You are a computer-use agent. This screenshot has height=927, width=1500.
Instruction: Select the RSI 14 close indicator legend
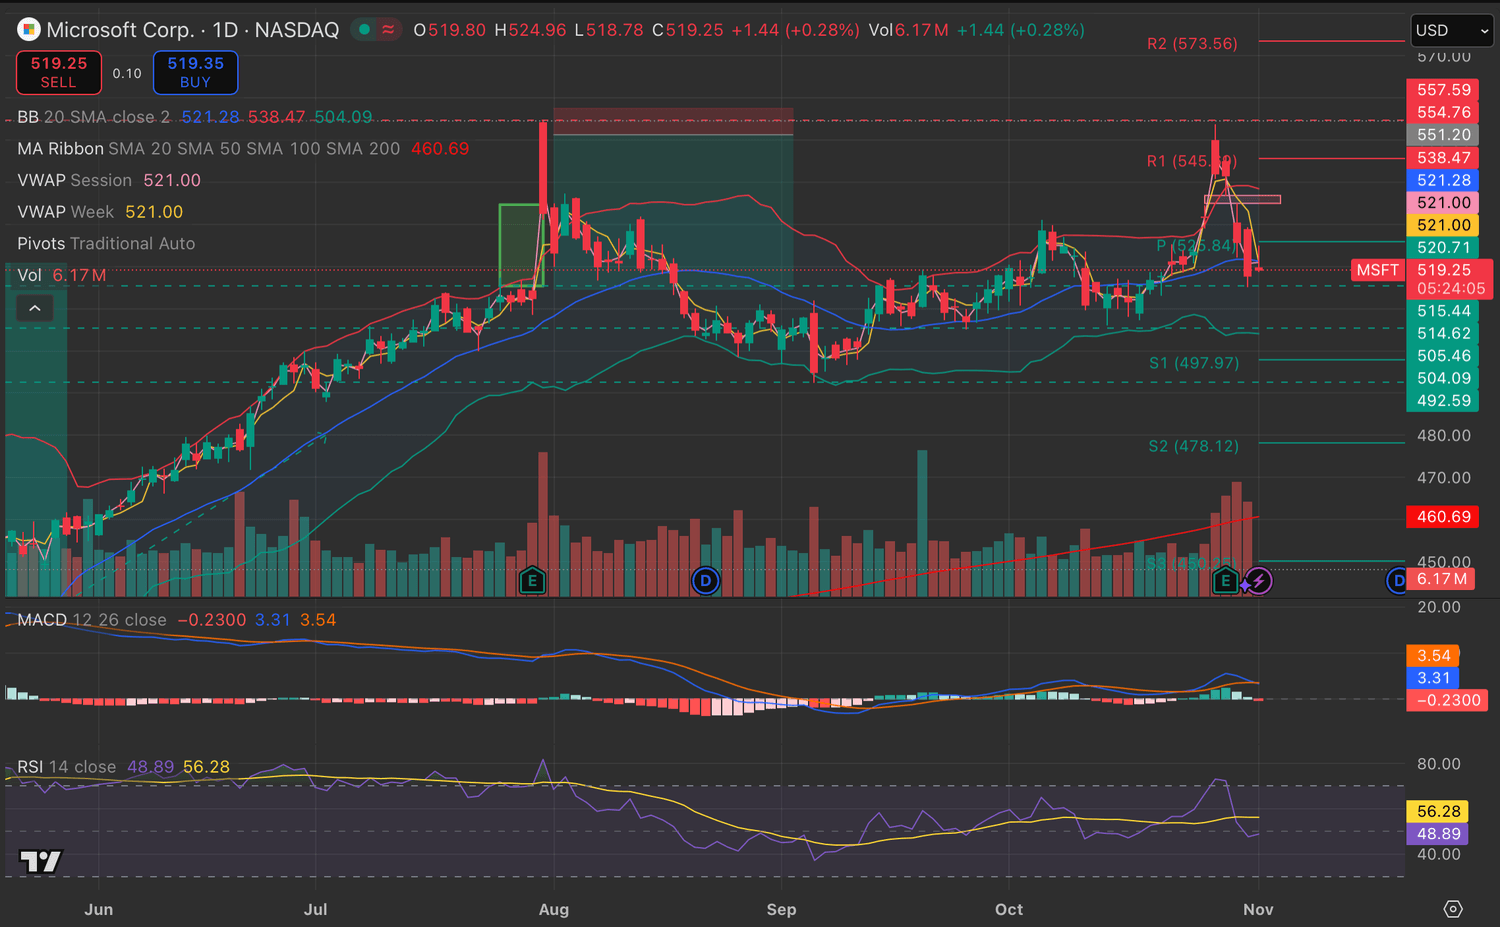pyautogui.click(x=66, y=767)
